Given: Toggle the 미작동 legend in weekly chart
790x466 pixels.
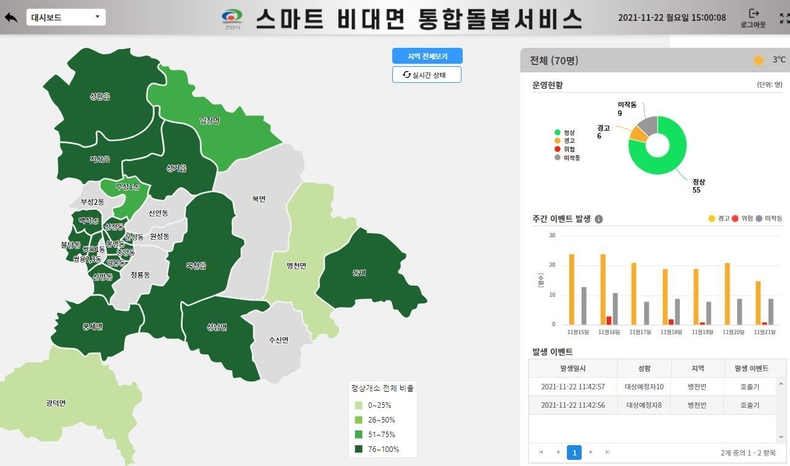Looking at the screenshot, I should (769, 218).
